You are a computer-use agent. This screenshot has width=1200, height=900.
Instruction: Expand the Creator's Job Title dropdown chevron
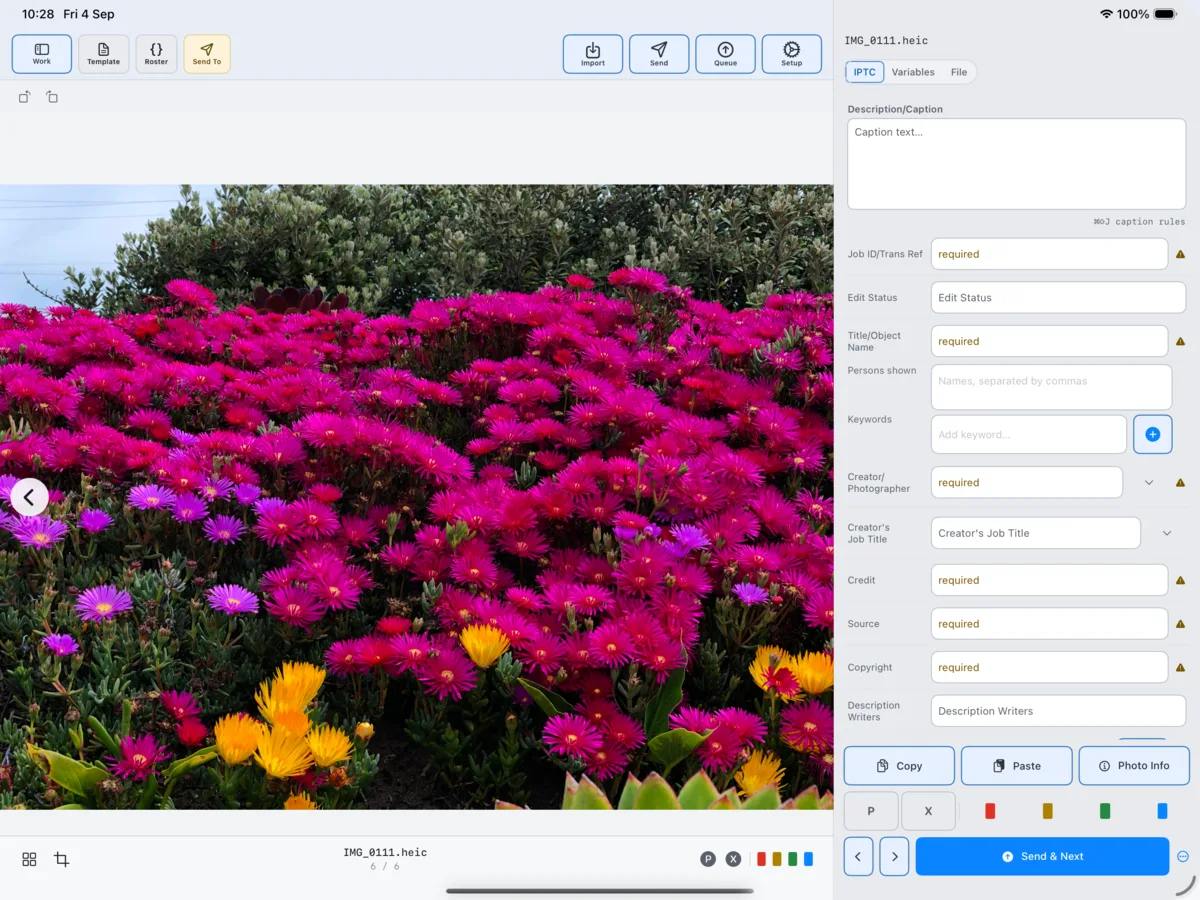[1167, 533]
